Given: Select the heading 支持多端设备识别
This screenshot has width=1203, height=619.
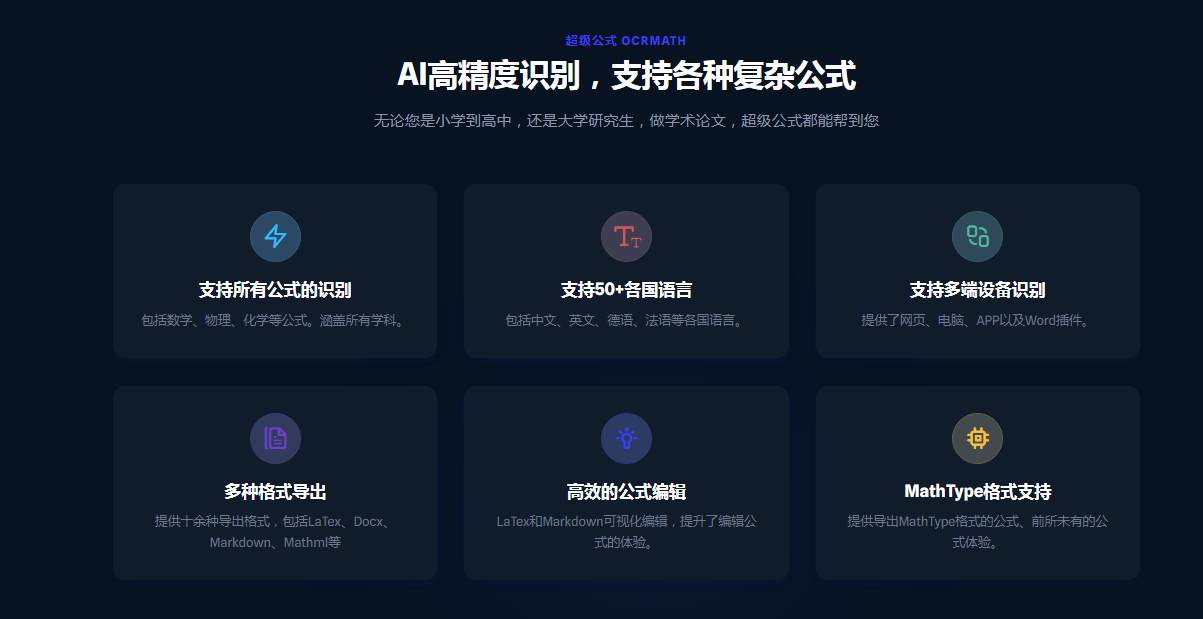Looking at the screenshot, I should 977,290.
